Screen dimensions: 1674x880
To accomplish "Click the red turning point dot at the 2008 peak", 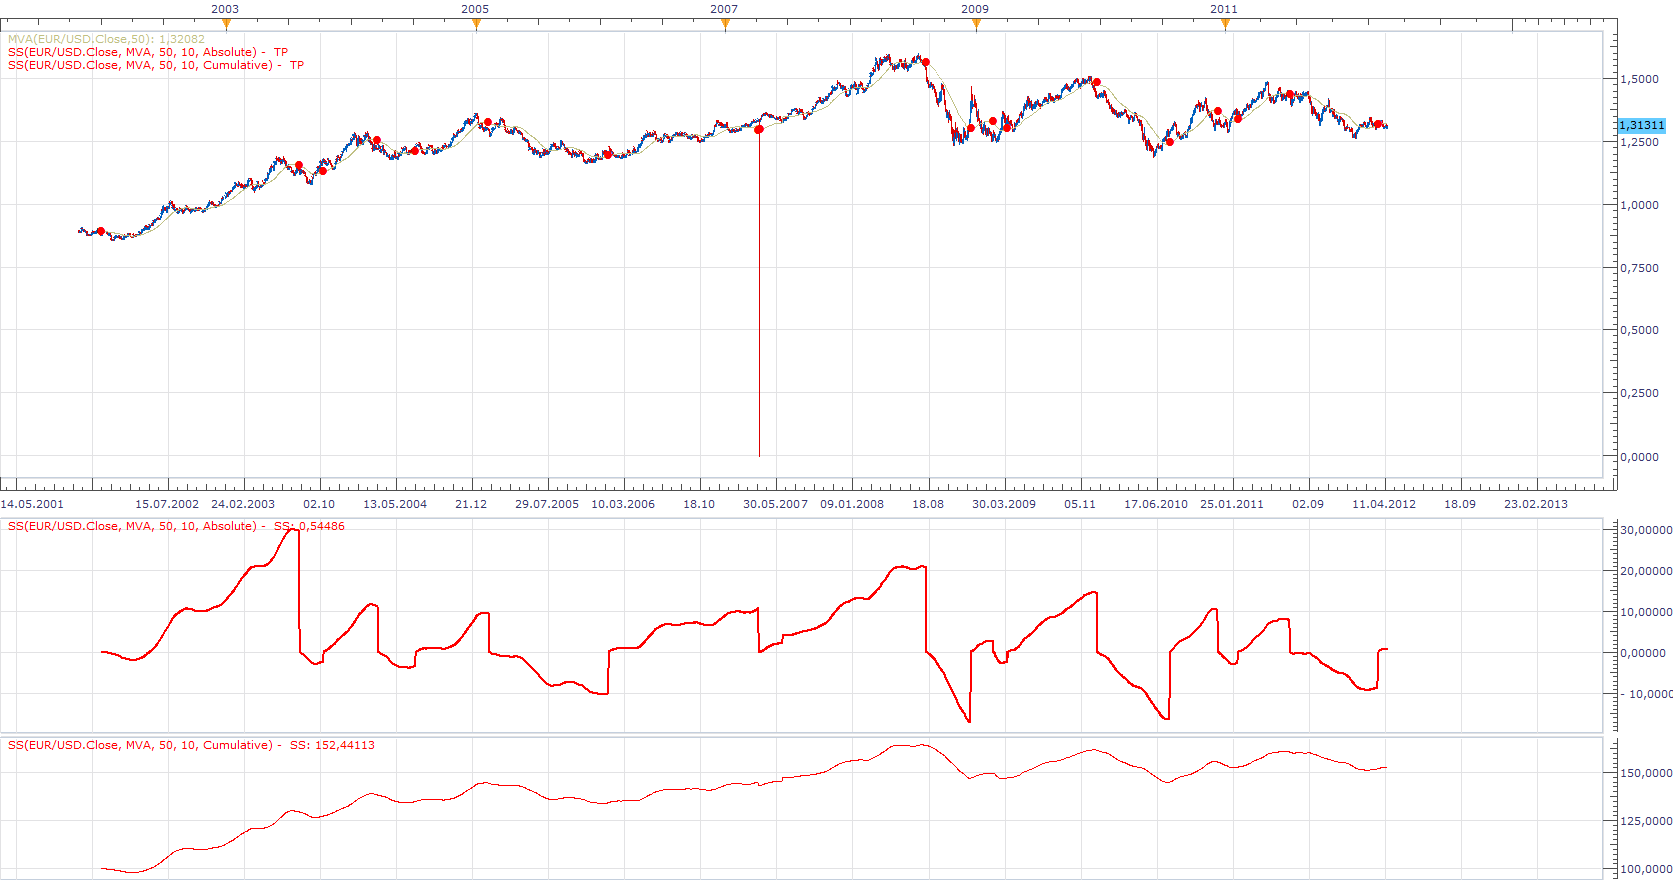I will click(x=926, y=62).
